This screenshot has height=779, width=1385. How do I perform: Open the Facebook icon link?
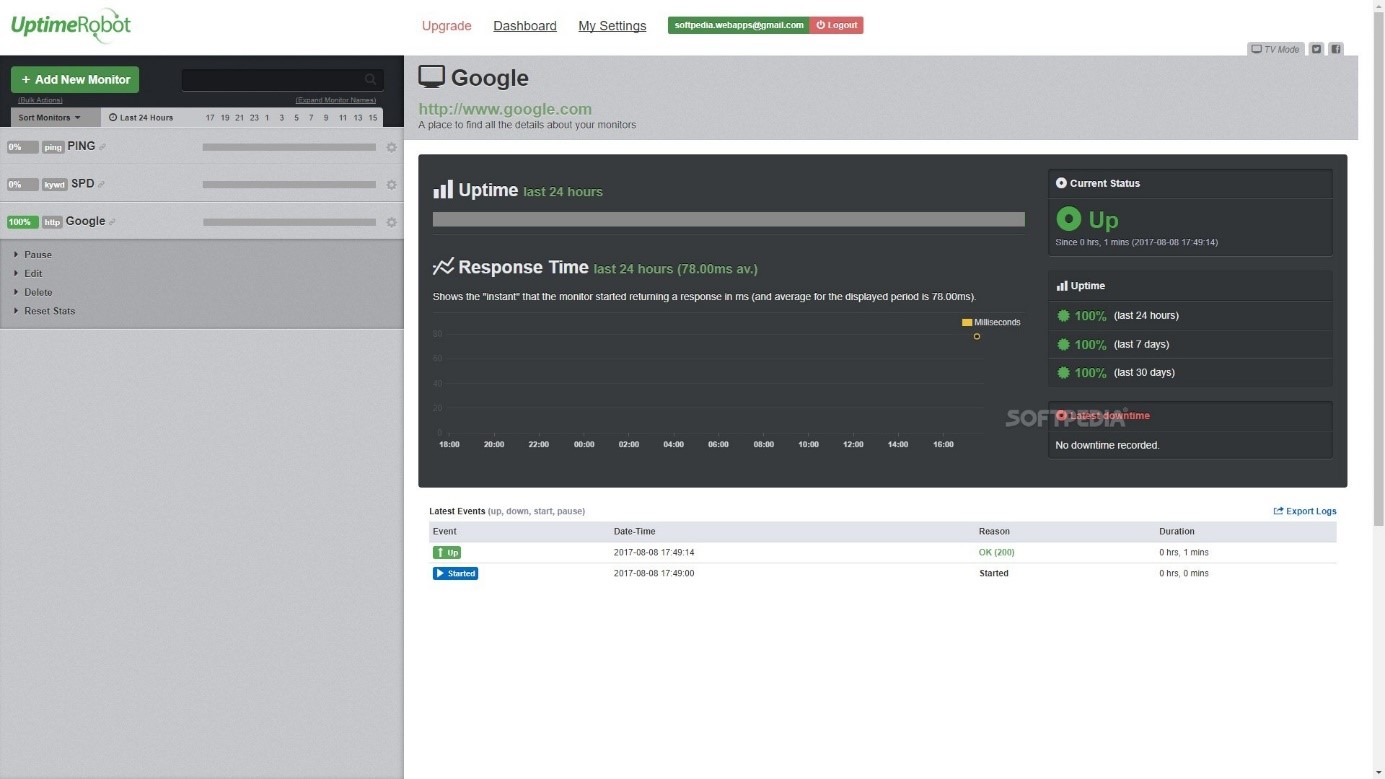1335,49
